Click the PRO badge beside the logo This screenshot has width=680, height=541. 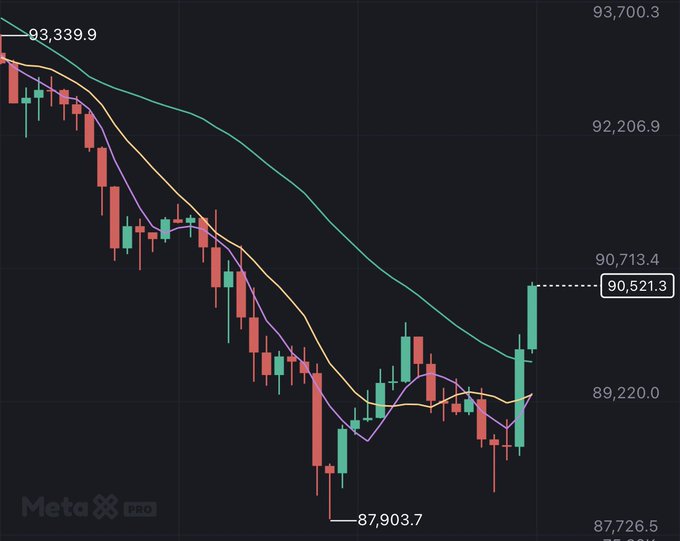point(139,509)
